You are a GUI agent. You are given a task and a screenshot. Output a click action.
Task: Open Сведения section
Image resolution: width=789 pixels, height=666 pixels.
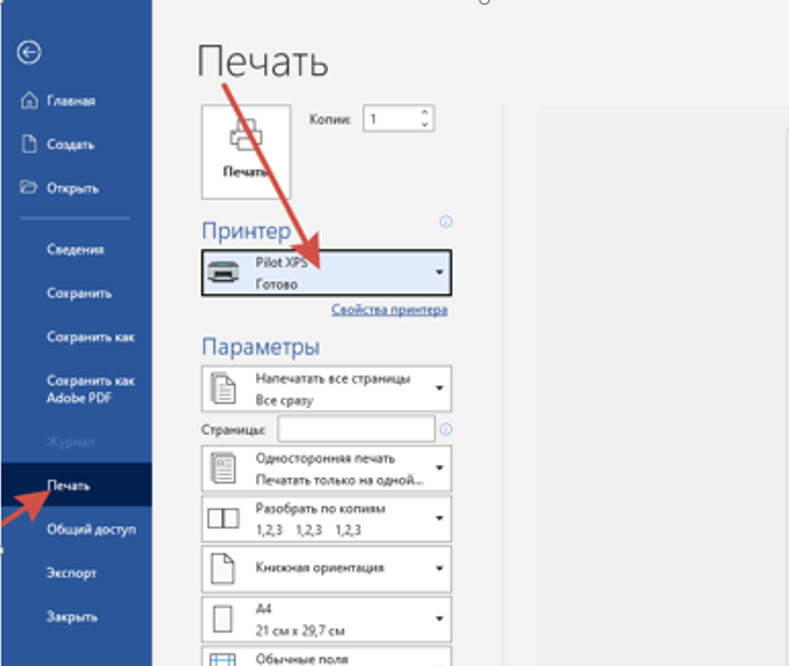[x=75, y=249]
